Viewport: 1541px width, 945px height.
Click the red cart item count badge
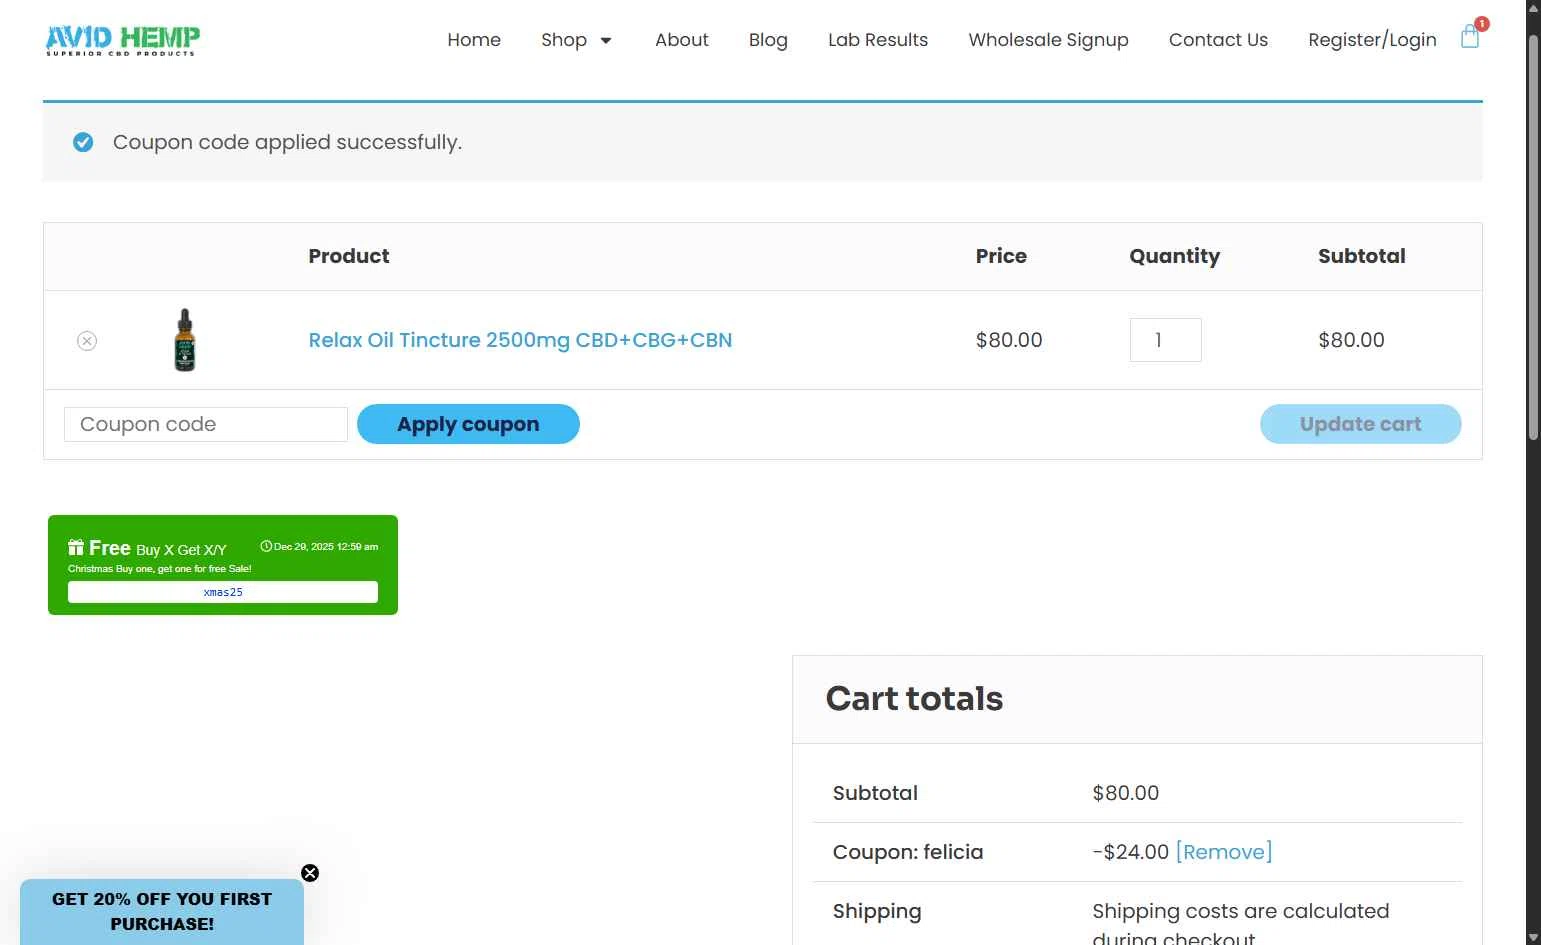(x=1482, y=24)
